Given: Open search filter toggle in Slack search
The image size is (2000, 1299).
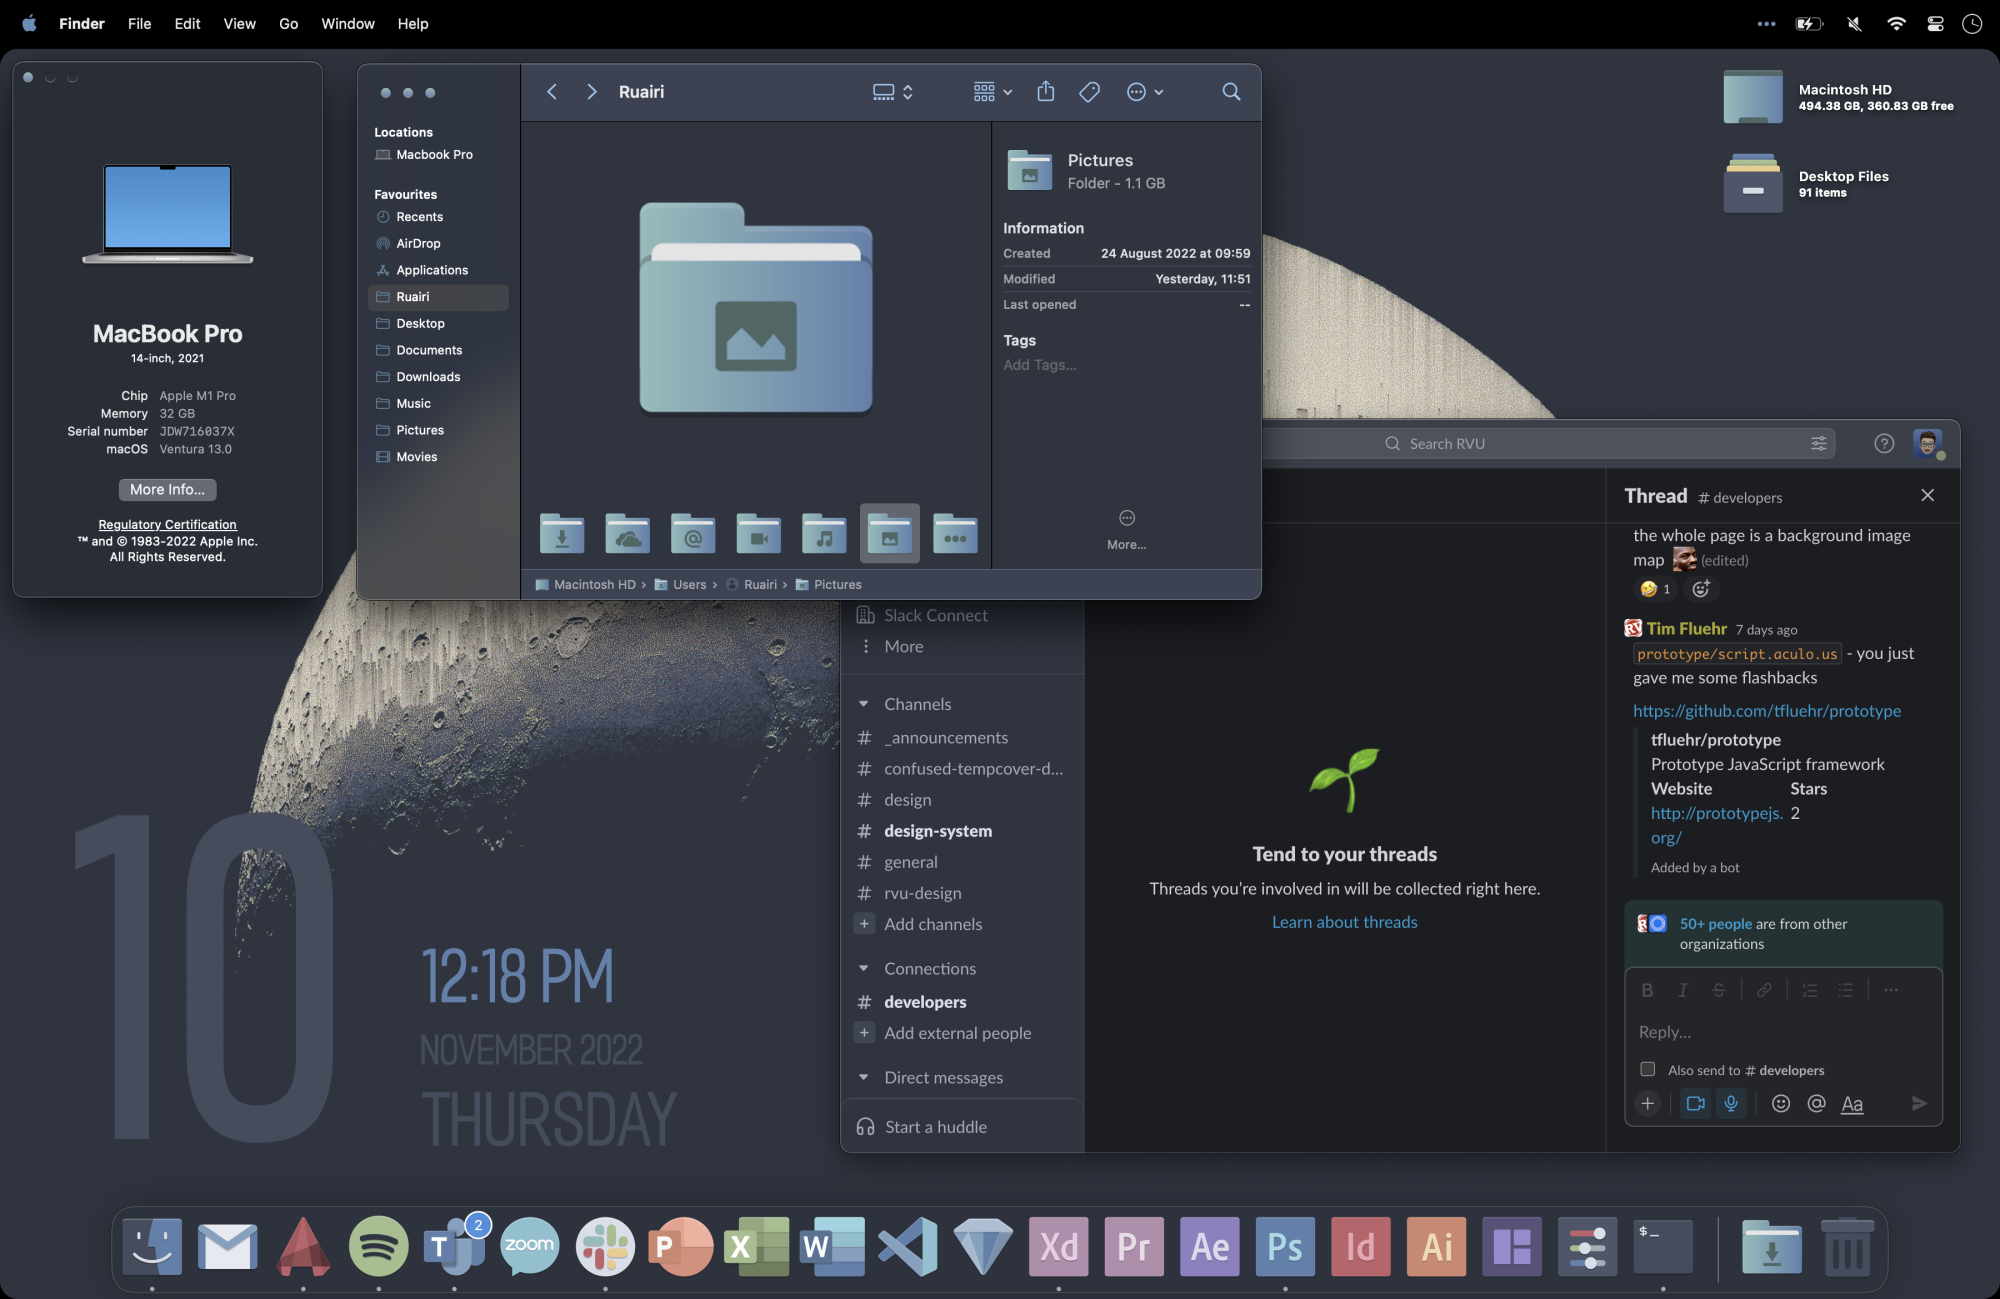Looking at the screenshot, I should [x=1818, y=443].
